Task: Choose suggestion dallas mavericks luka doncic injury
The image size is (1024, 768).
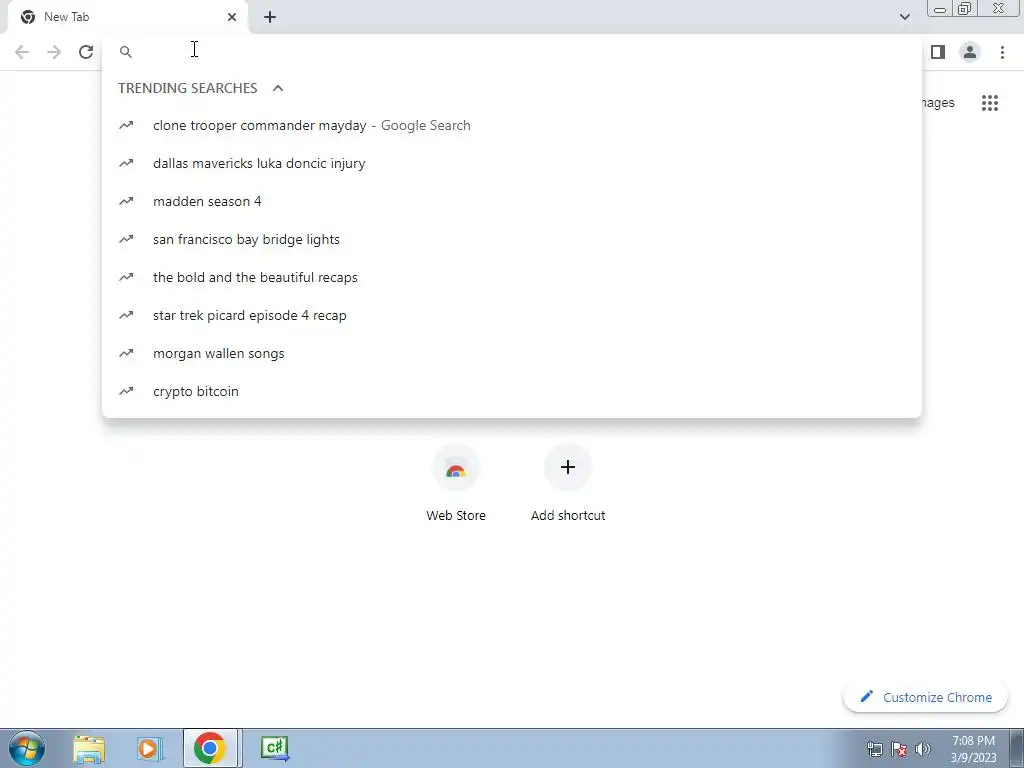Action: click(512, 163)
